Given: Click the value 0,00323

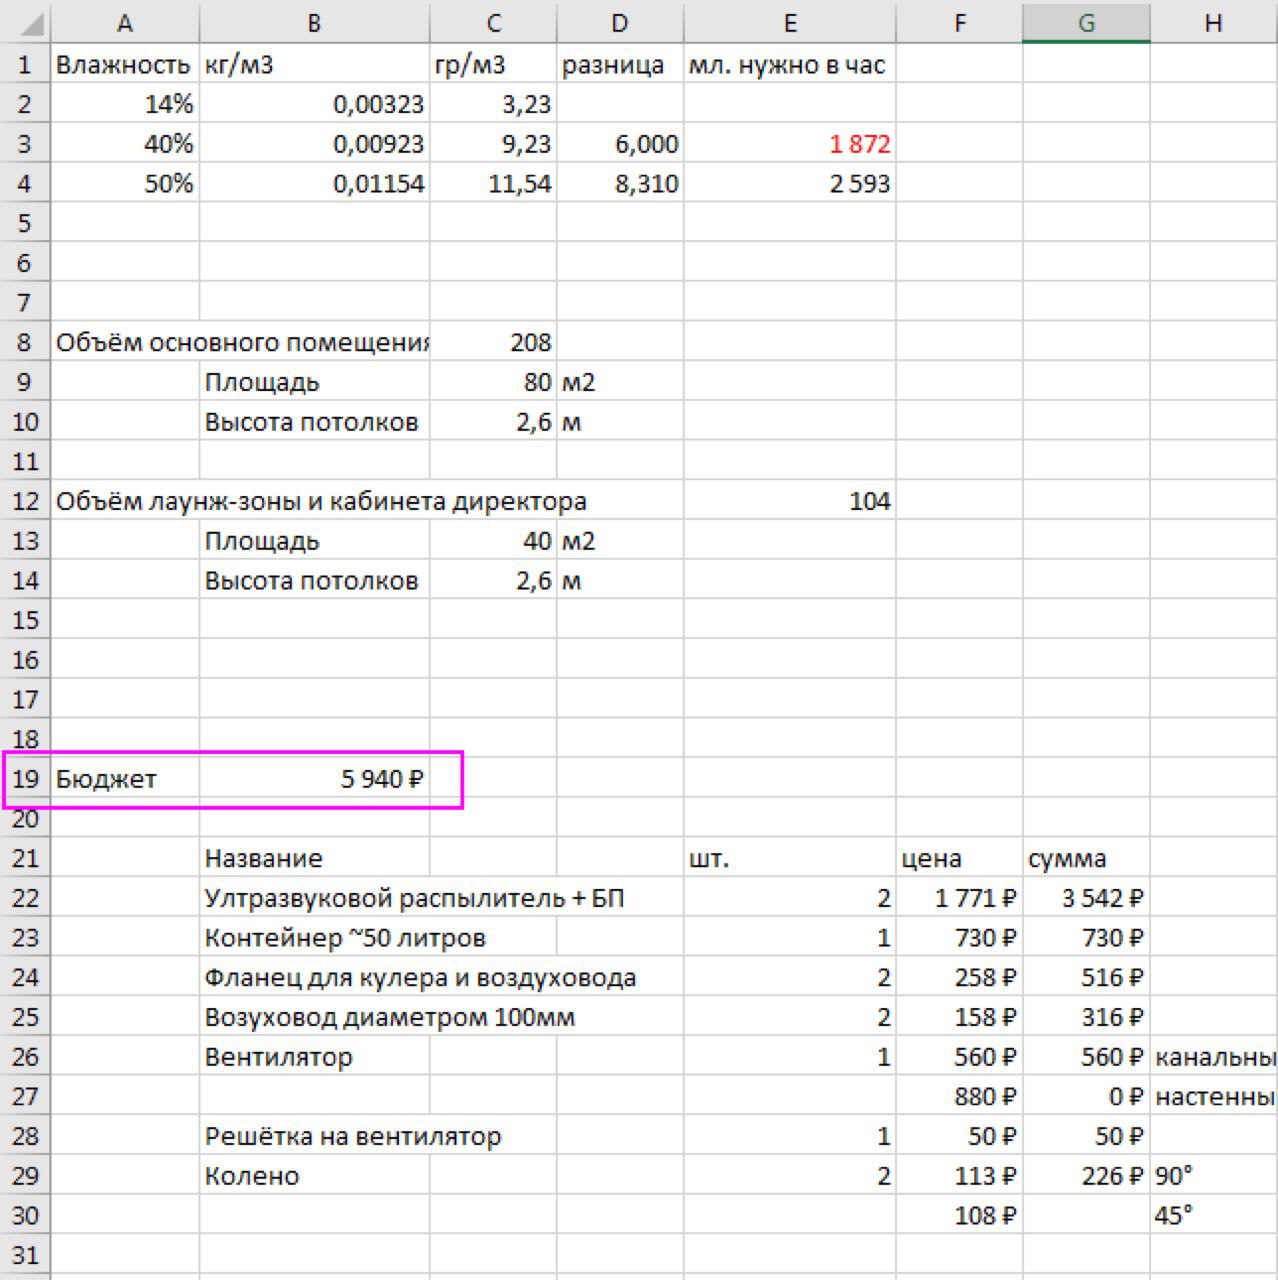Looking at the screenshot, I should 314,104.
